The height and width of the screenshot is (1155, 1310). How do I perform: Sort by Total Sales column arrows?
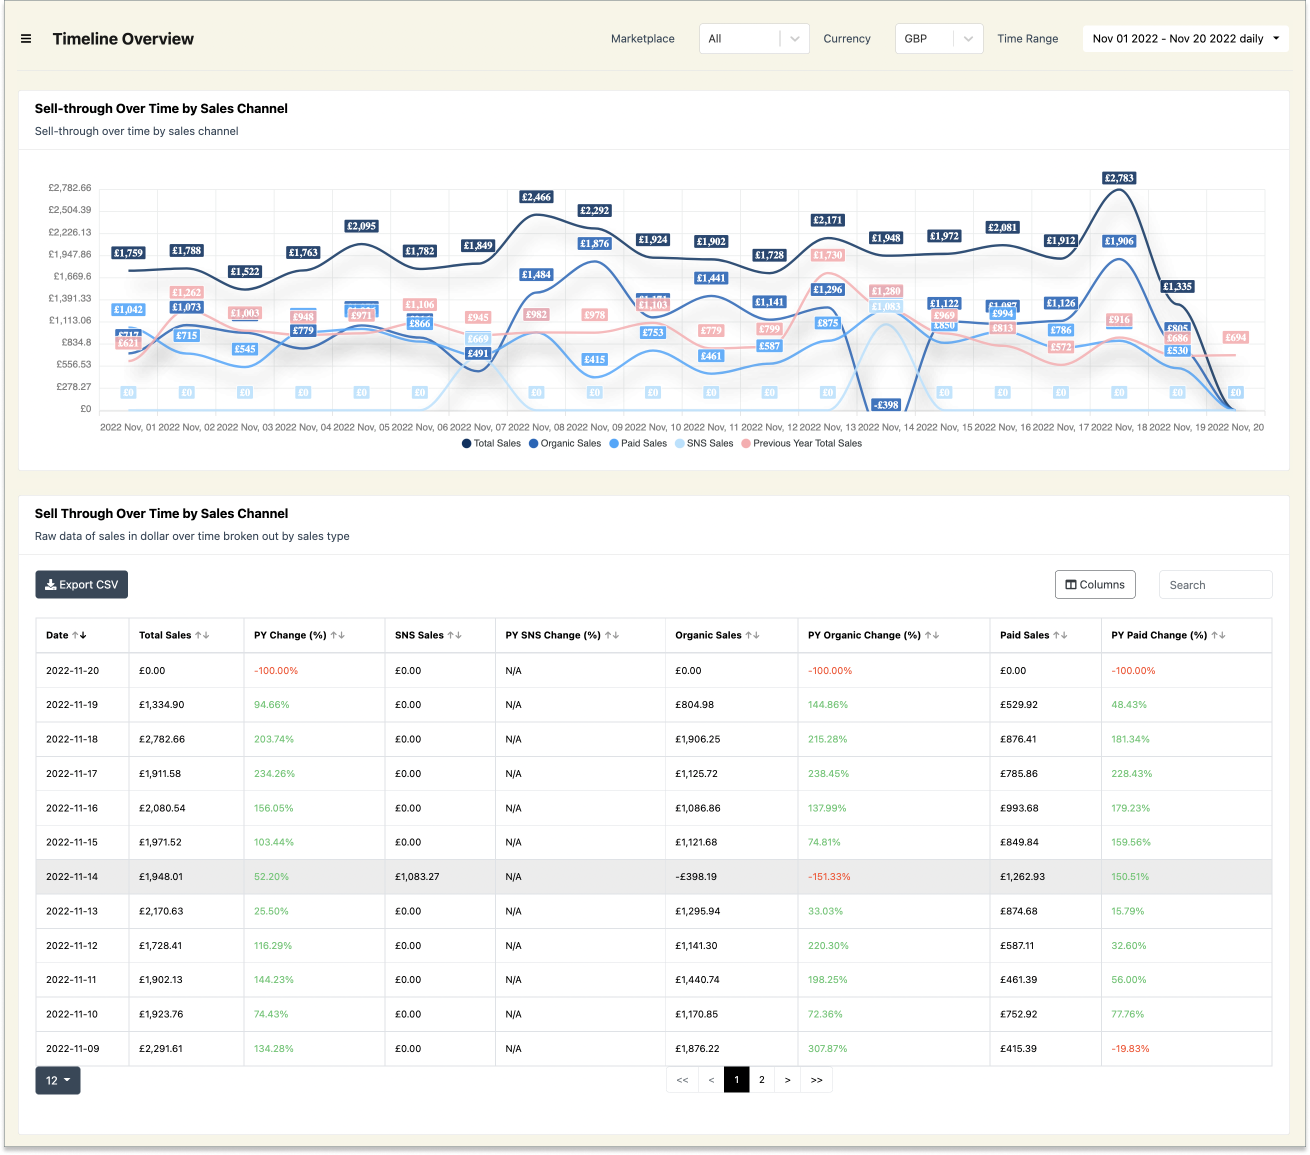[x=202, y=635]
